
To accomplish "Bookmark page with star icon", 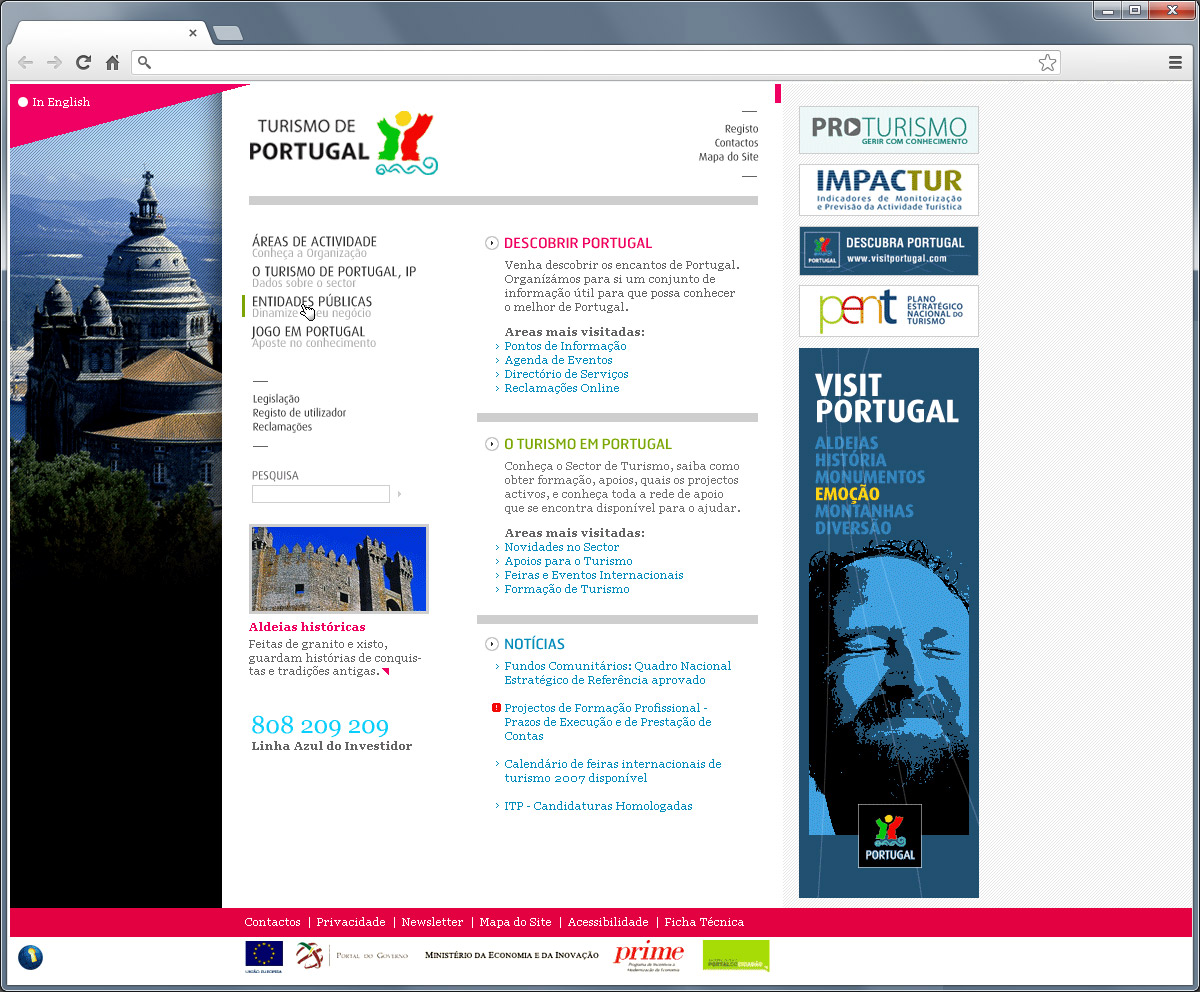I will (1047, 63).
